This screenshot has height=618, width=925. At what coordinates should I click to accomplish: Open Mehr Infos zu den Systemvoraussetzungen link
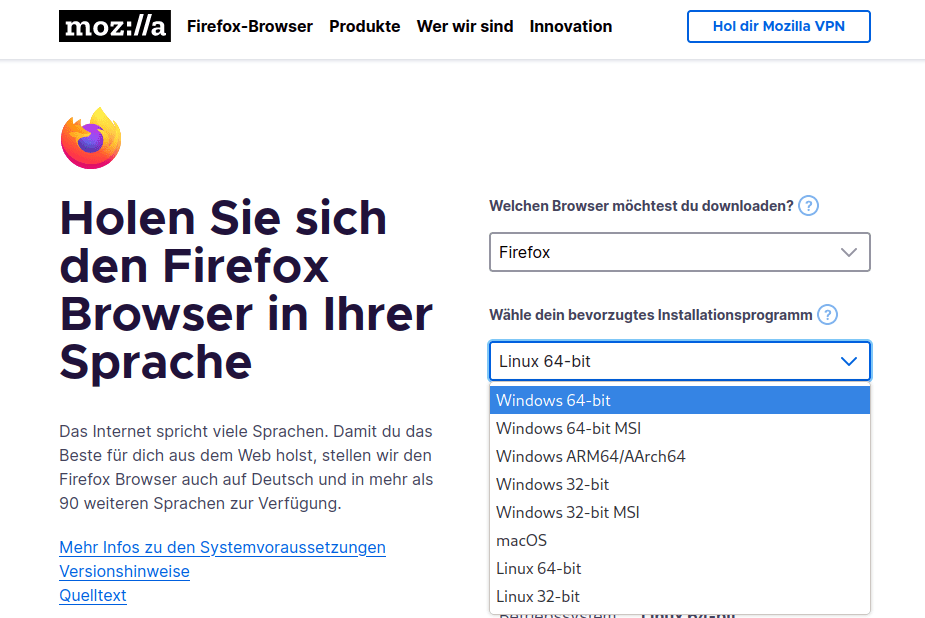(222, 547)
